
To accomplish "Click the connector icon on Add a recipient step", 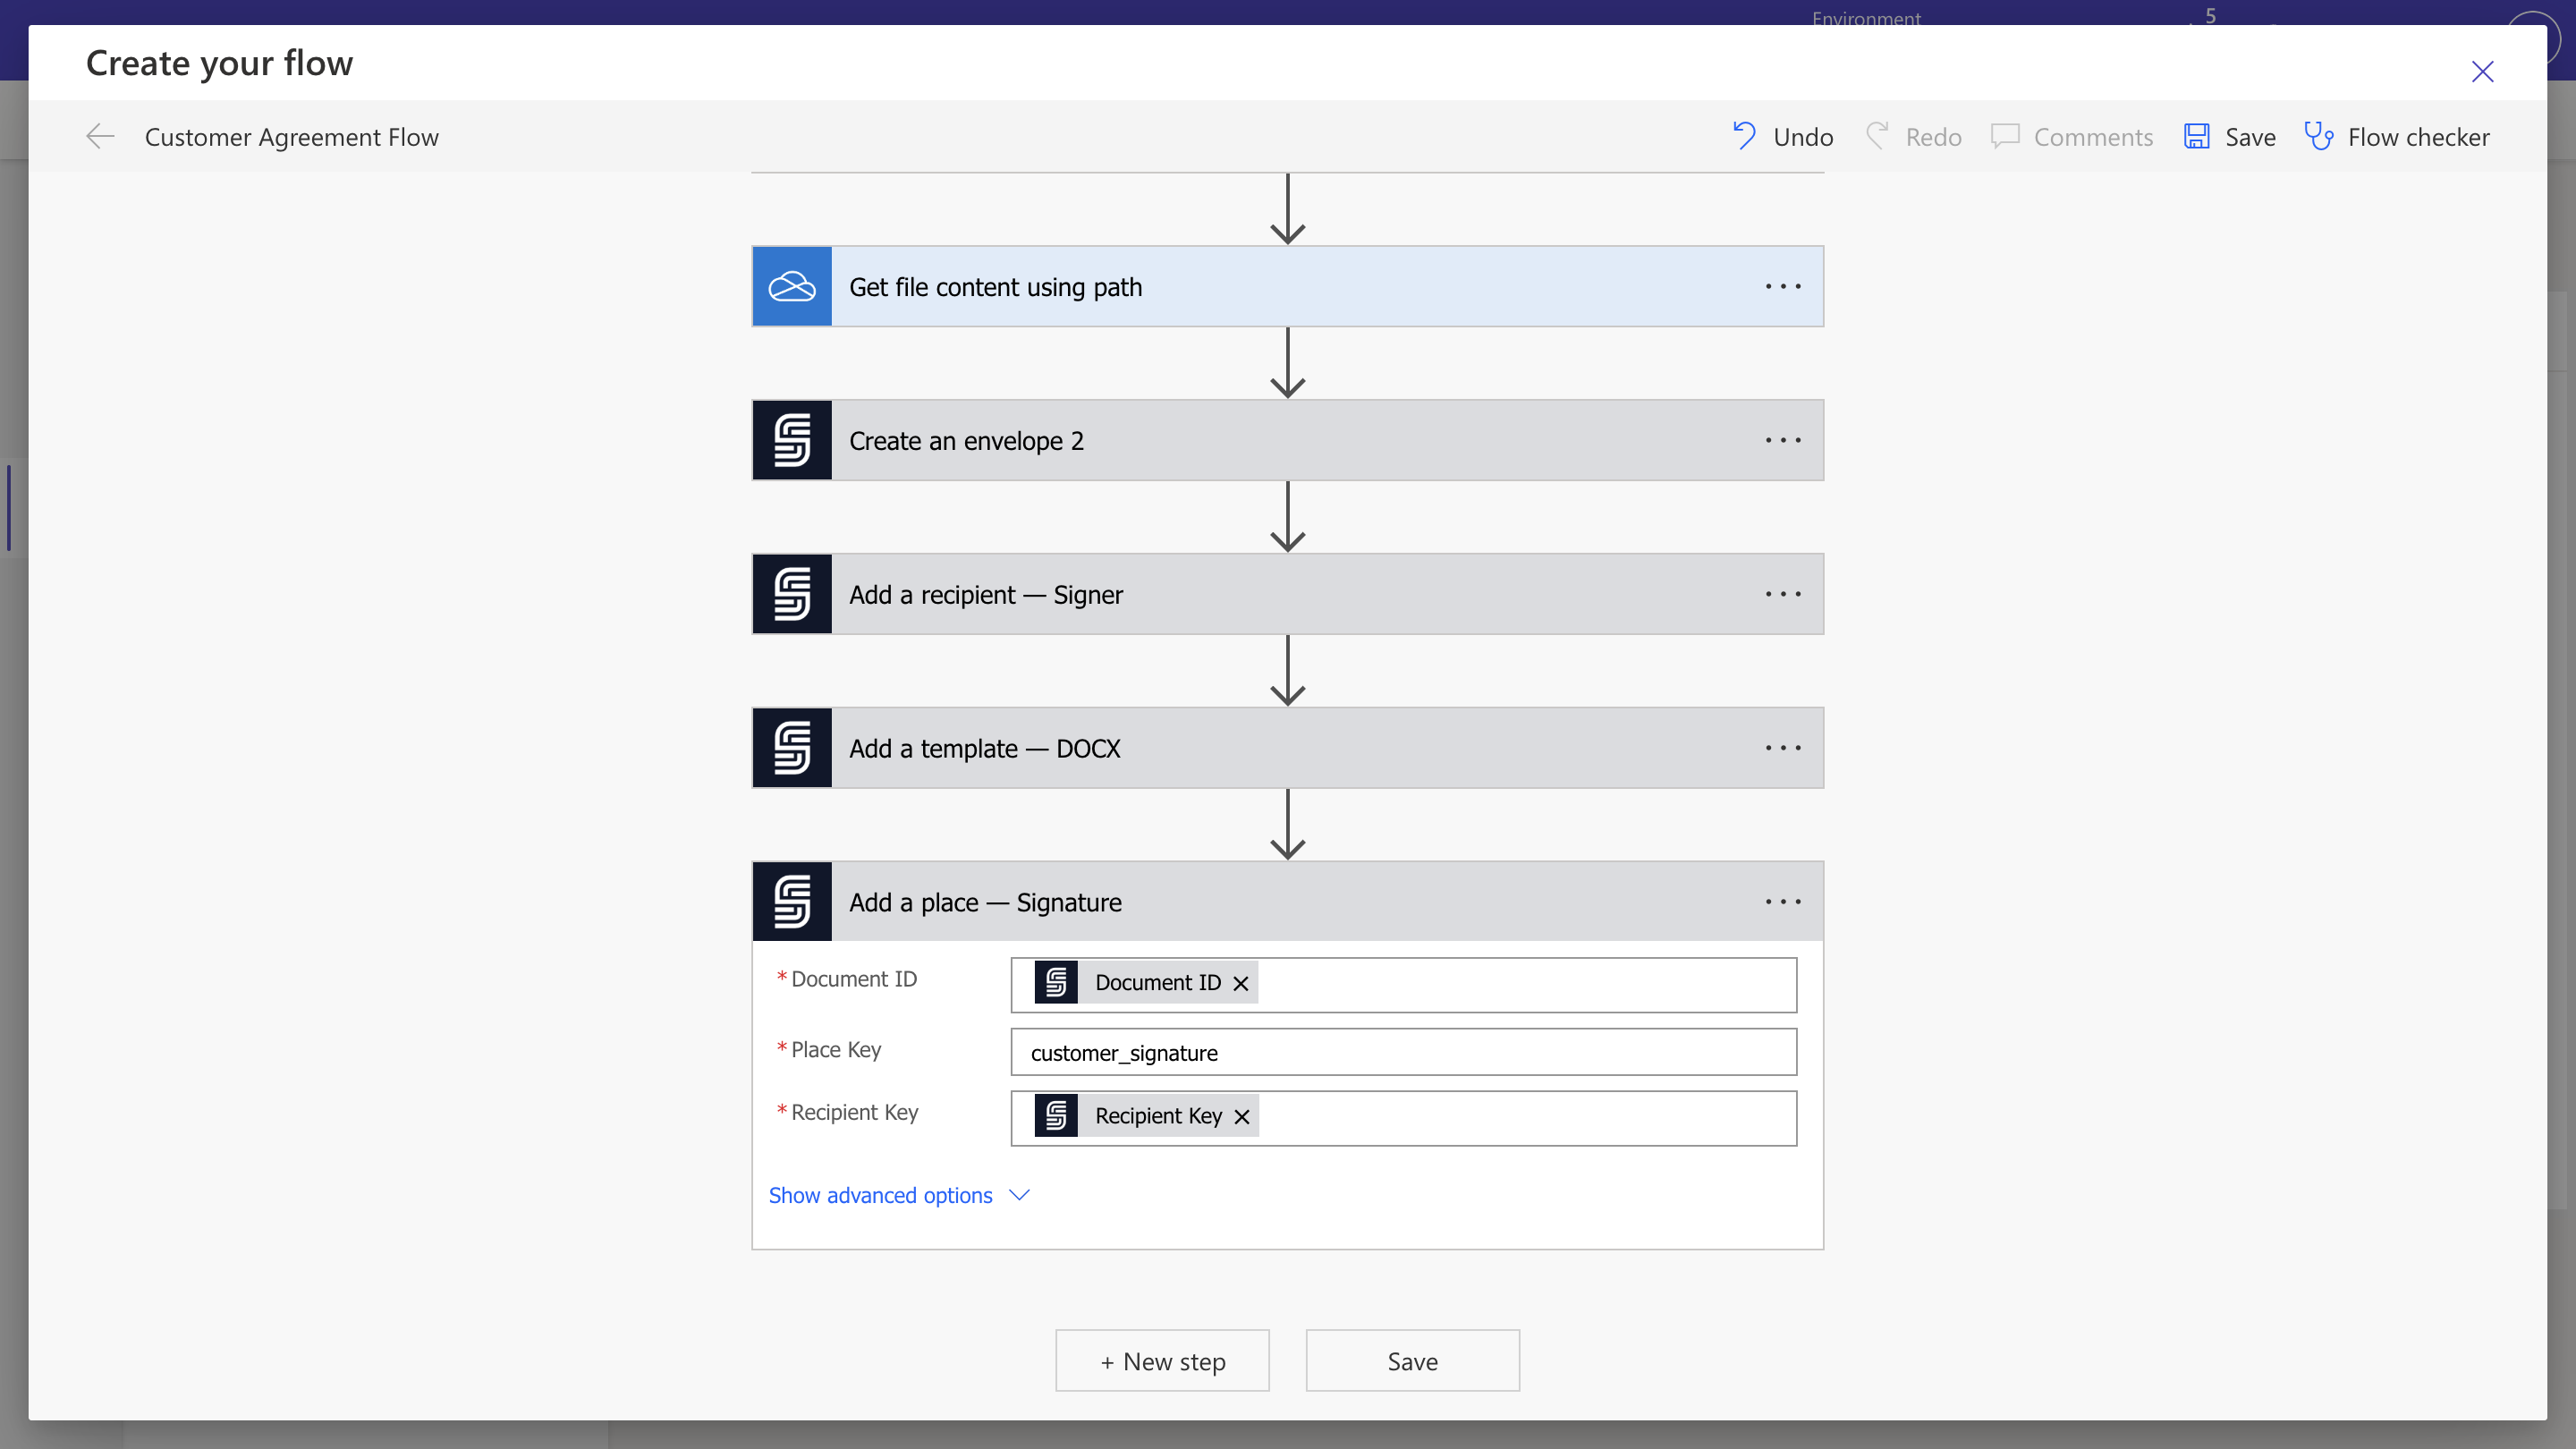I will (x=791, y=595).
